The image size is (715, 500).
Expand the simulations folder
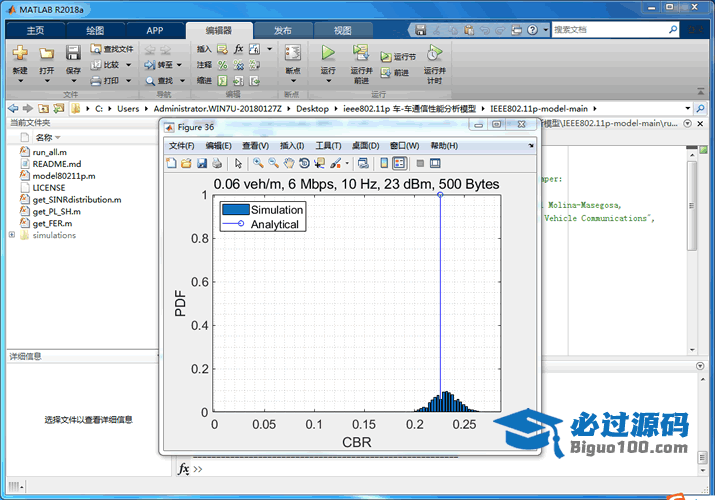[12, 235]
